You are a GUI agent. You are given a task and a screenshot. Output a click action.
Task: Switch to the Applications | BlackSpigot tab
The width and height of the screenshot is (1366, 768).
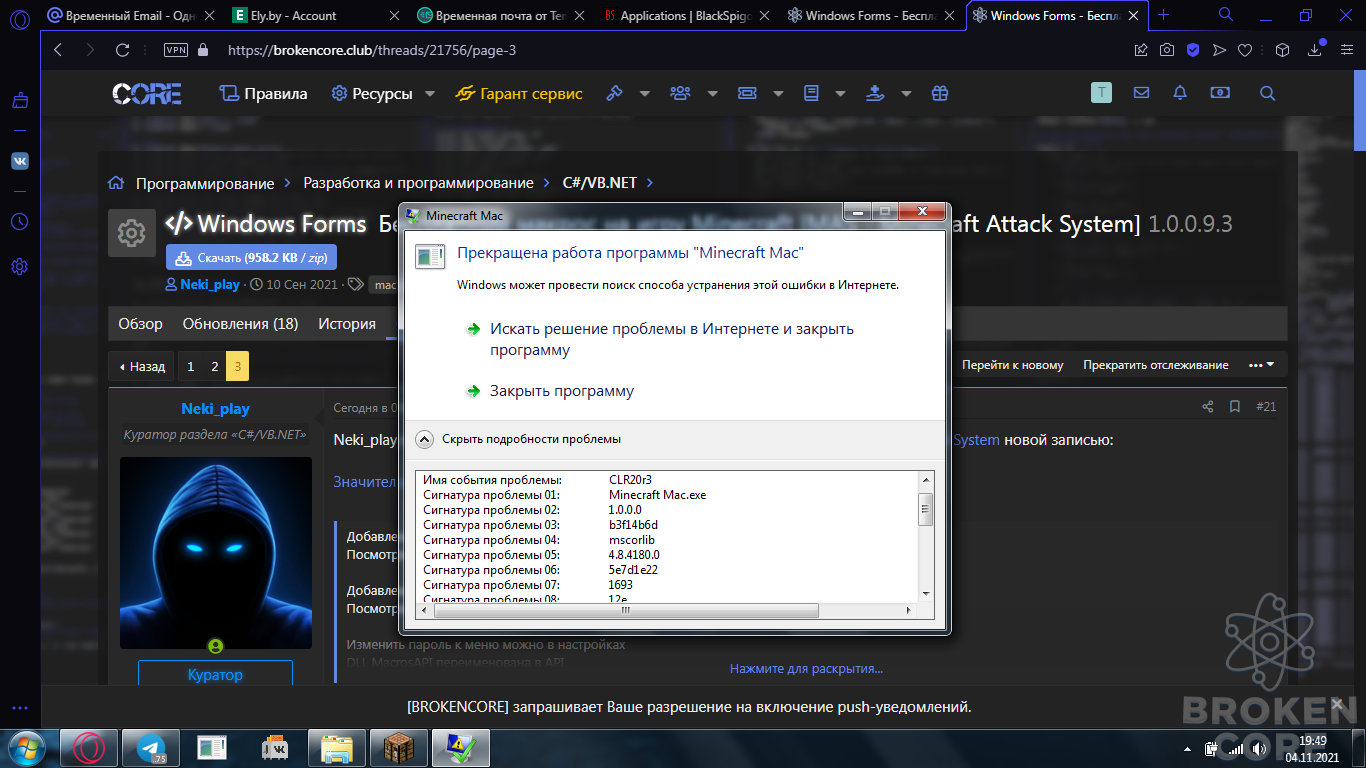(687, 15)
